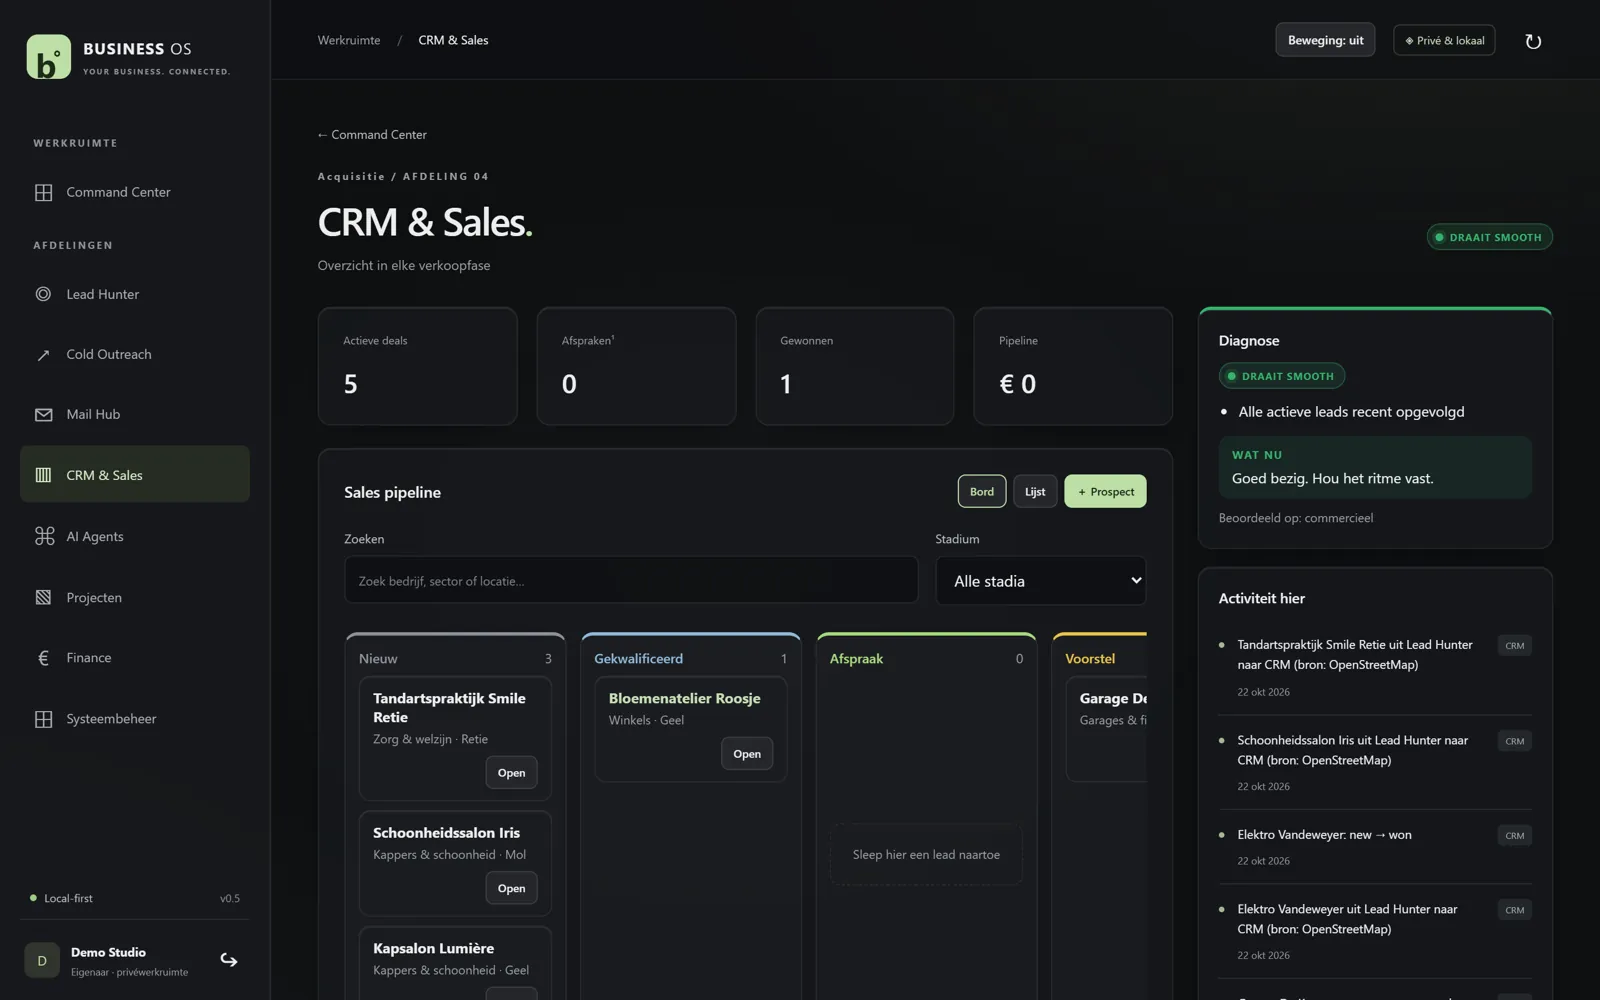
Task: Go back via ← Command Center link
Action: coord(372,134)
